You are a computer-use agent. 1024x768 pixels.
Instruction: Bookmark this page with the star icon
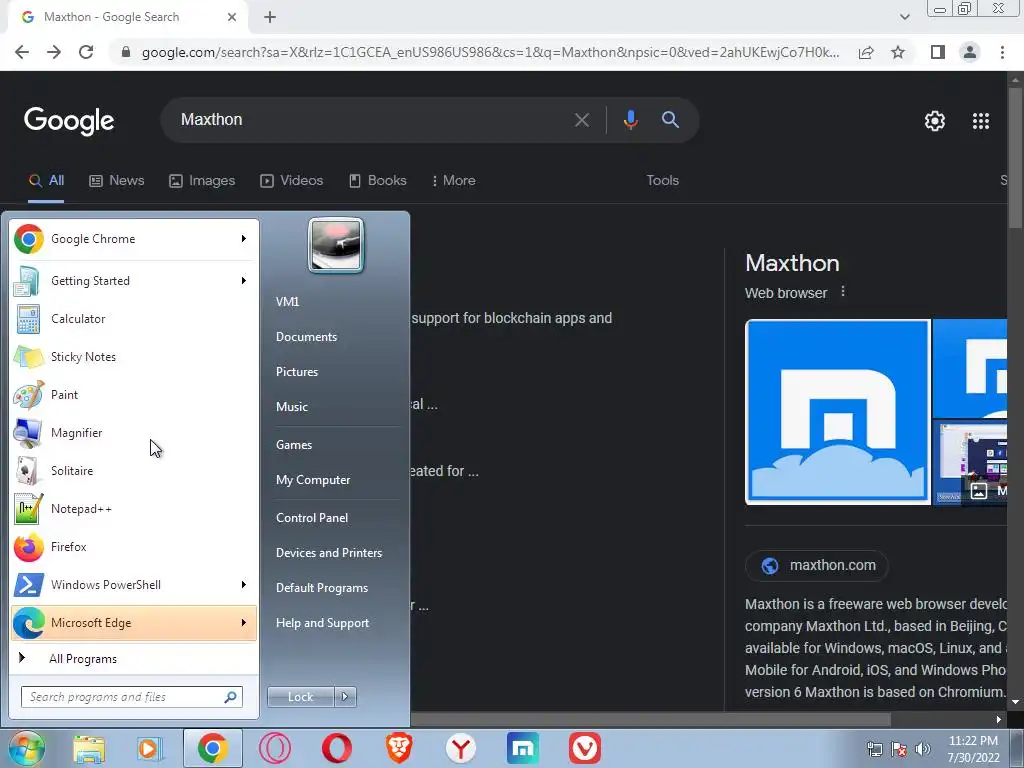click(898, 52)
